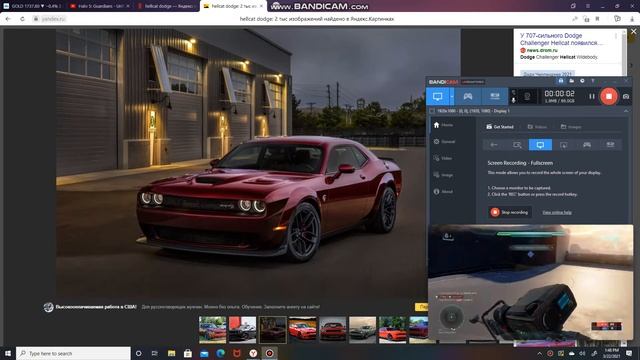Choose rectangle area recording mode icon
This screenshot has width=640, height=360.
tap(517, 145)
